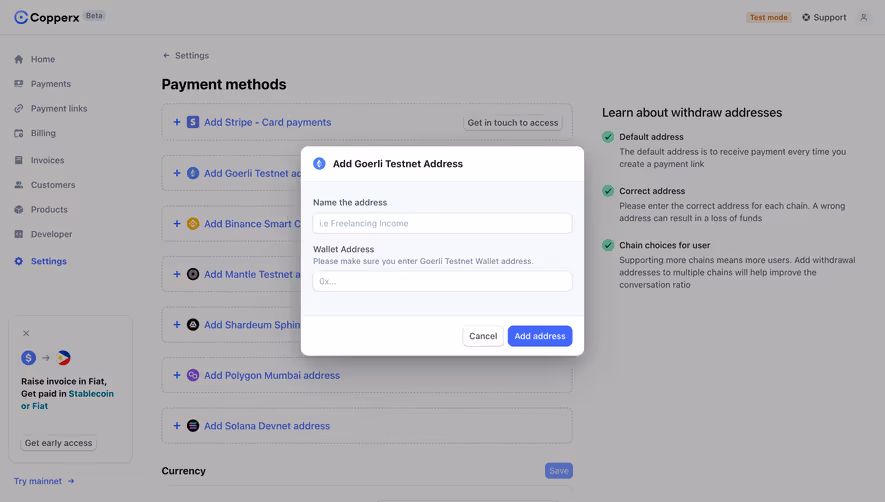
Task: Click the Developer code icon
Action: pos(19,234)
